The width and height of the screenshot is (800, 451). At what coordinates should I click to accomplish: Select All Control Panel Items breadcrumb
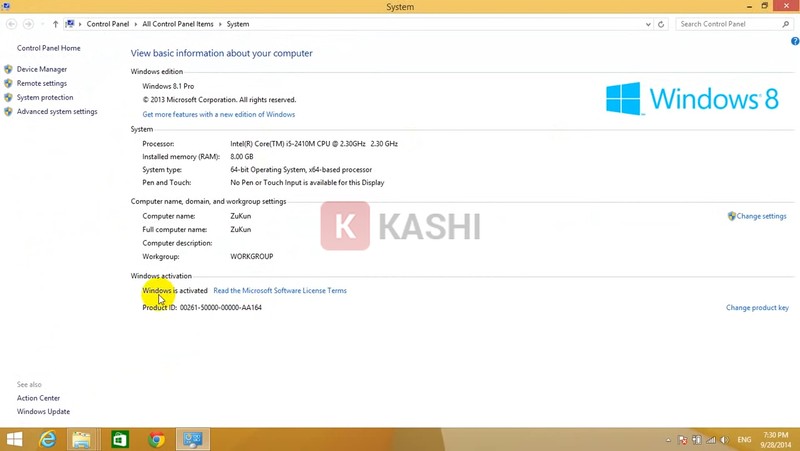[x=178, y=24]
